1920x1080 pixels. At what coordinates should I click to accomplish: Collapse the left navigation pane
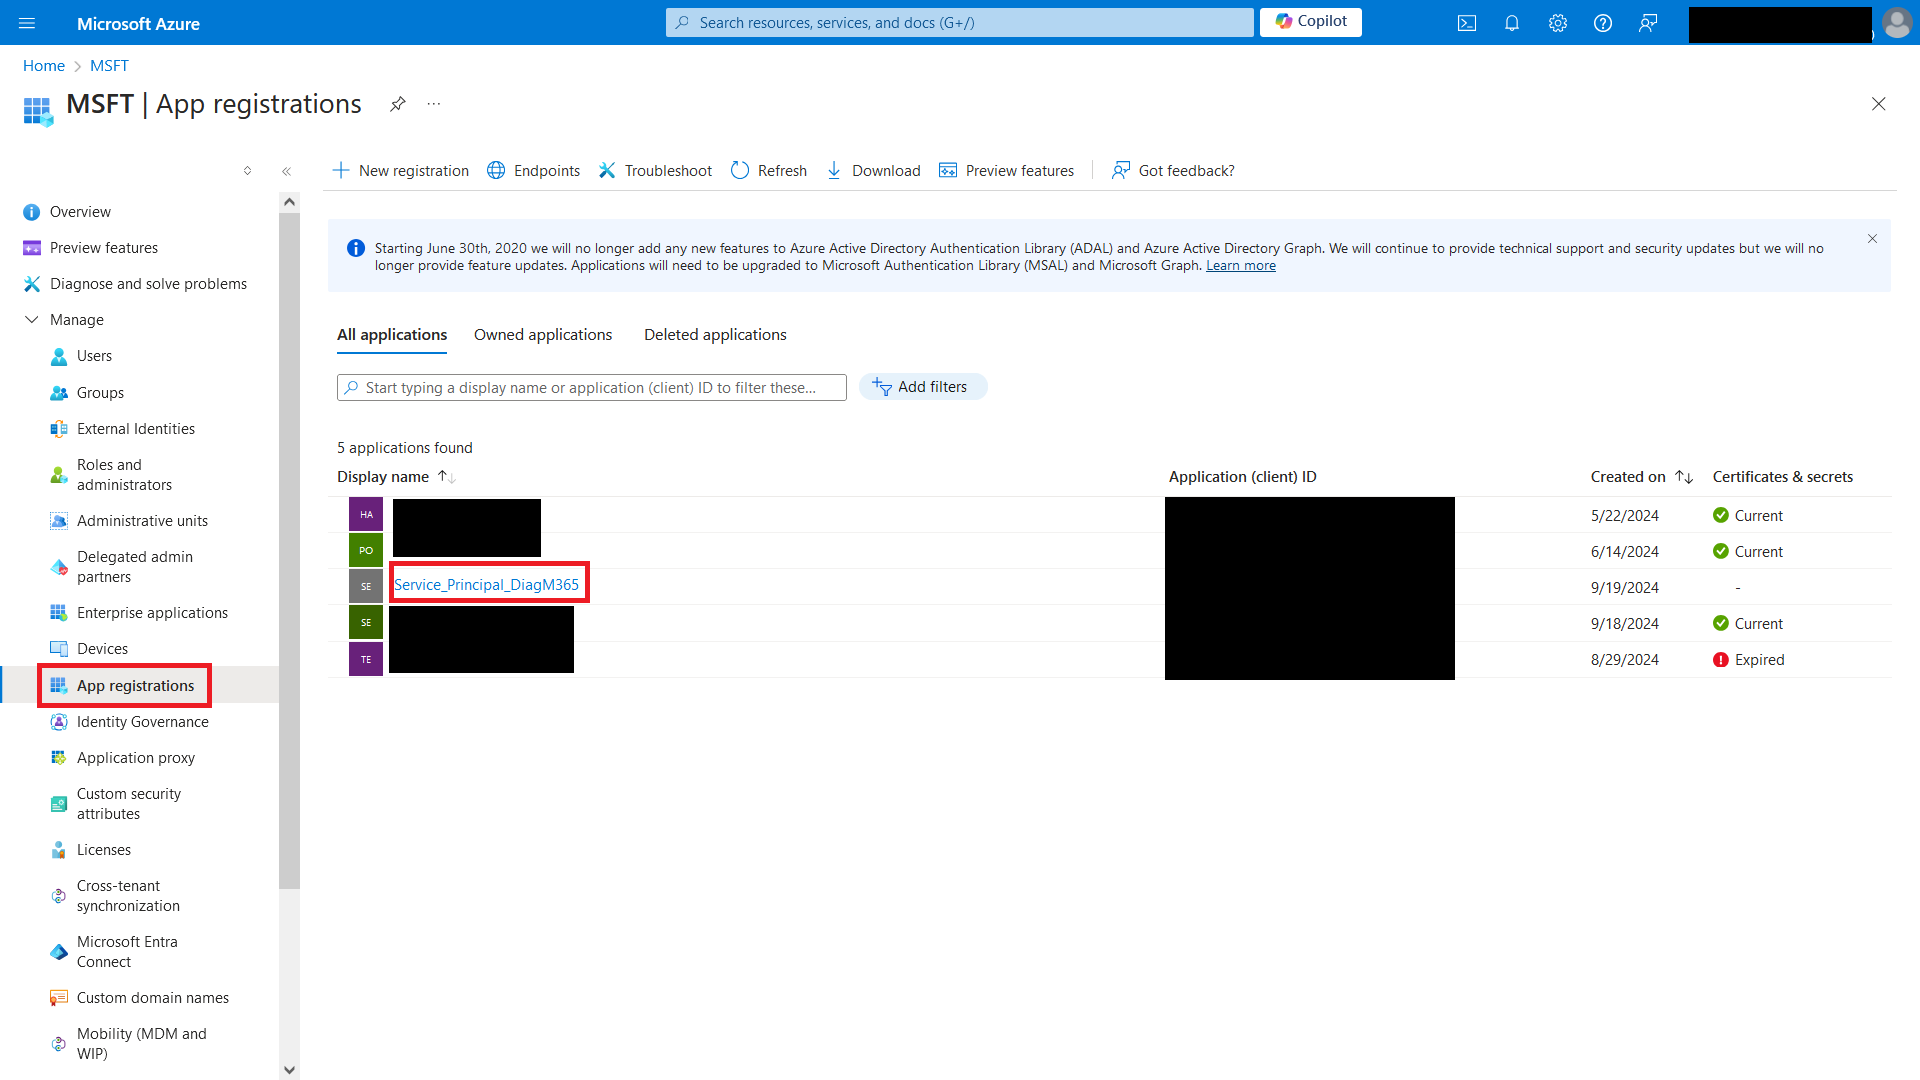click(x=286, y=171)
